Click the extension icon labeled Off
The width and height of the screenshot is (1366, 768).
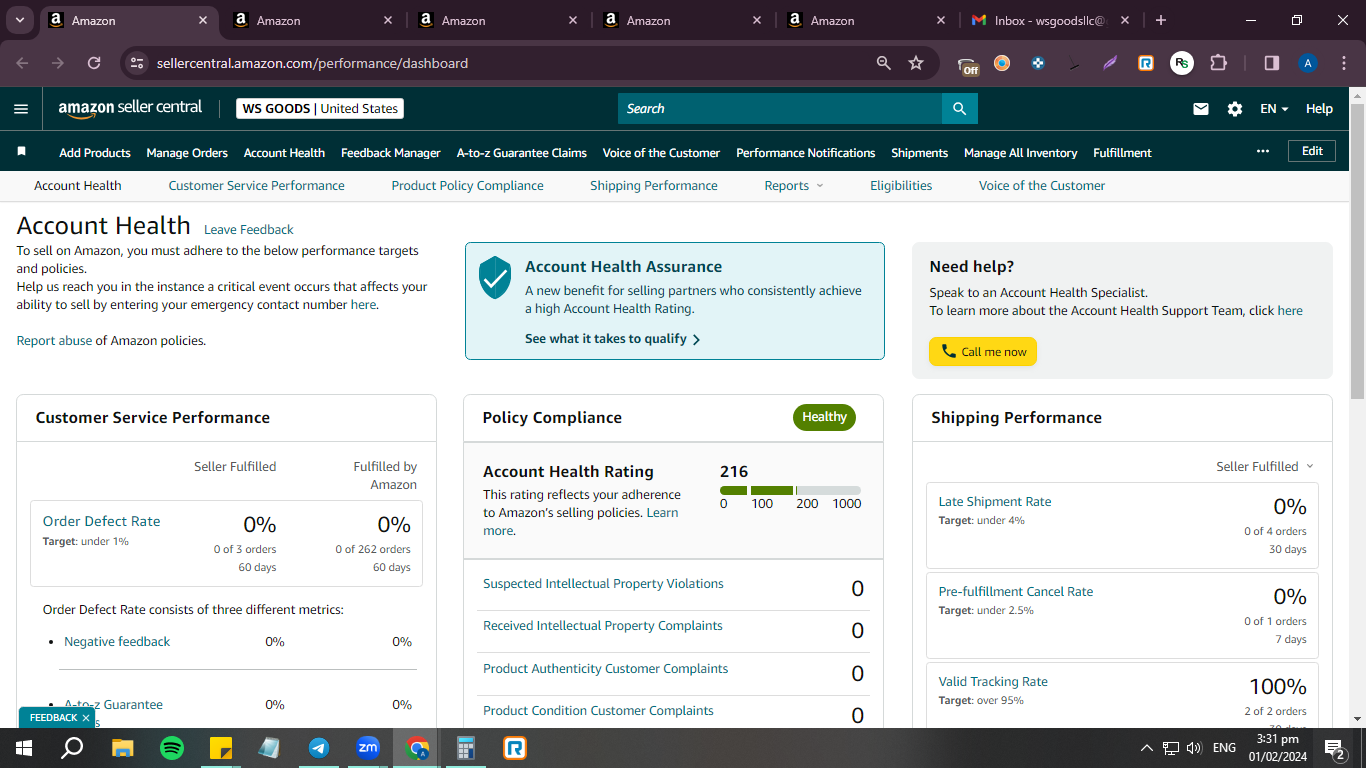[x=968, y=65]
